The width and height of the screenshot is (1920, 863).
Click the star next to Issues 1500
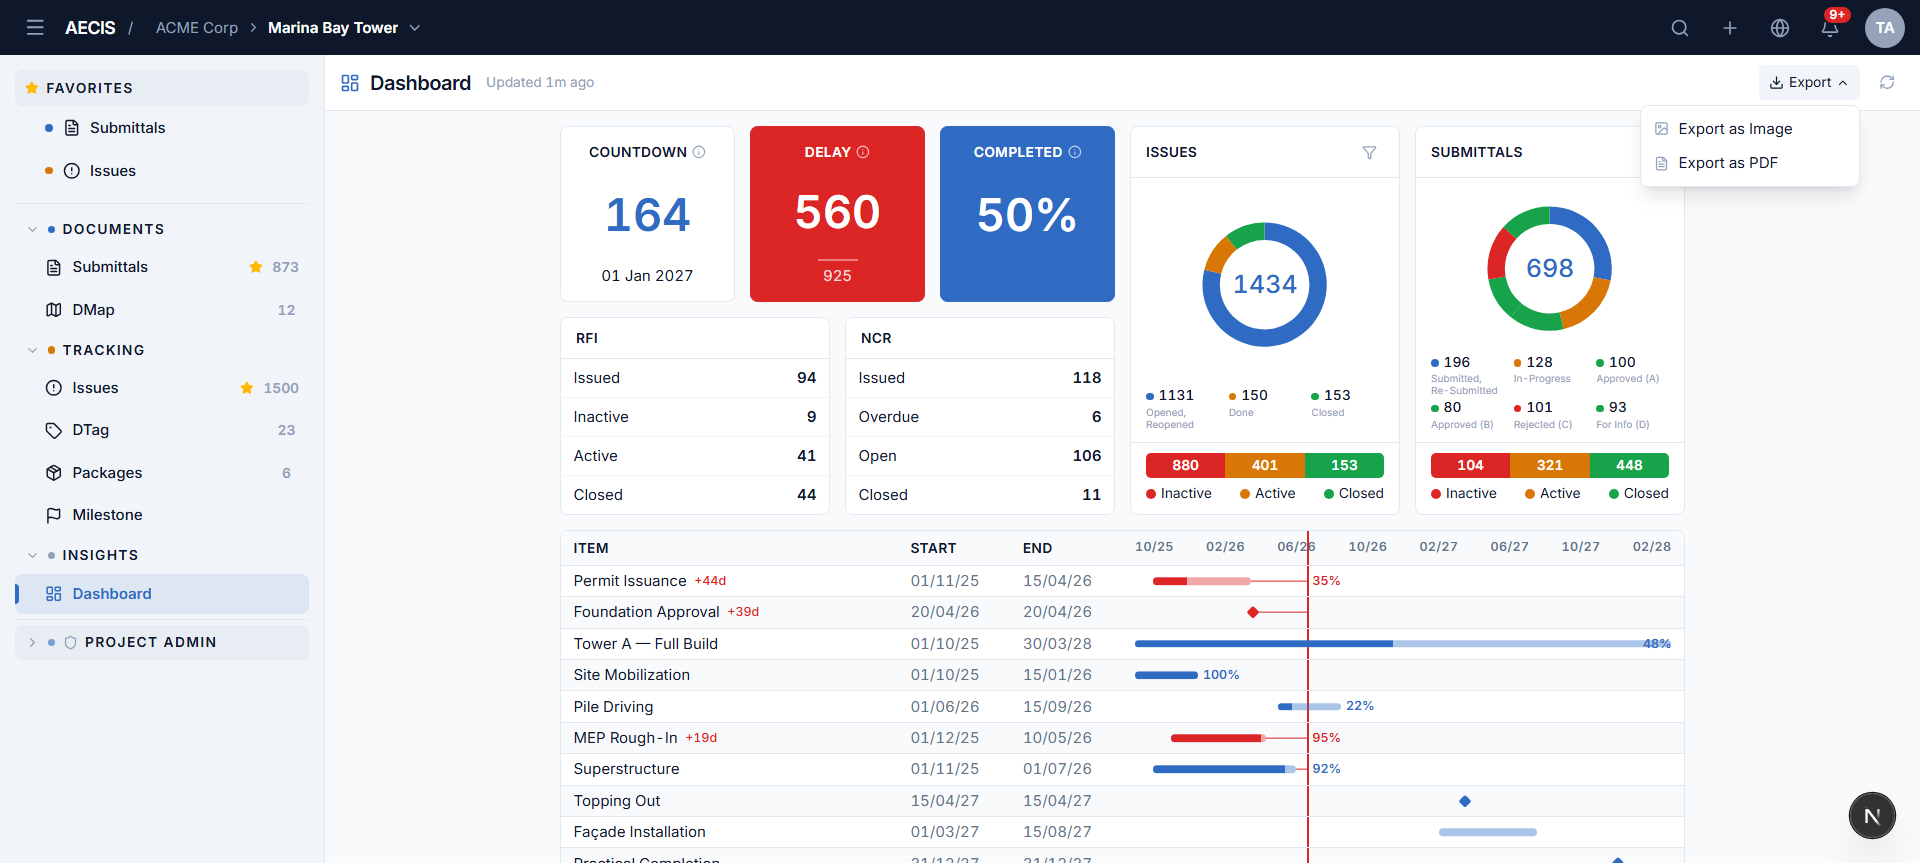247,388
